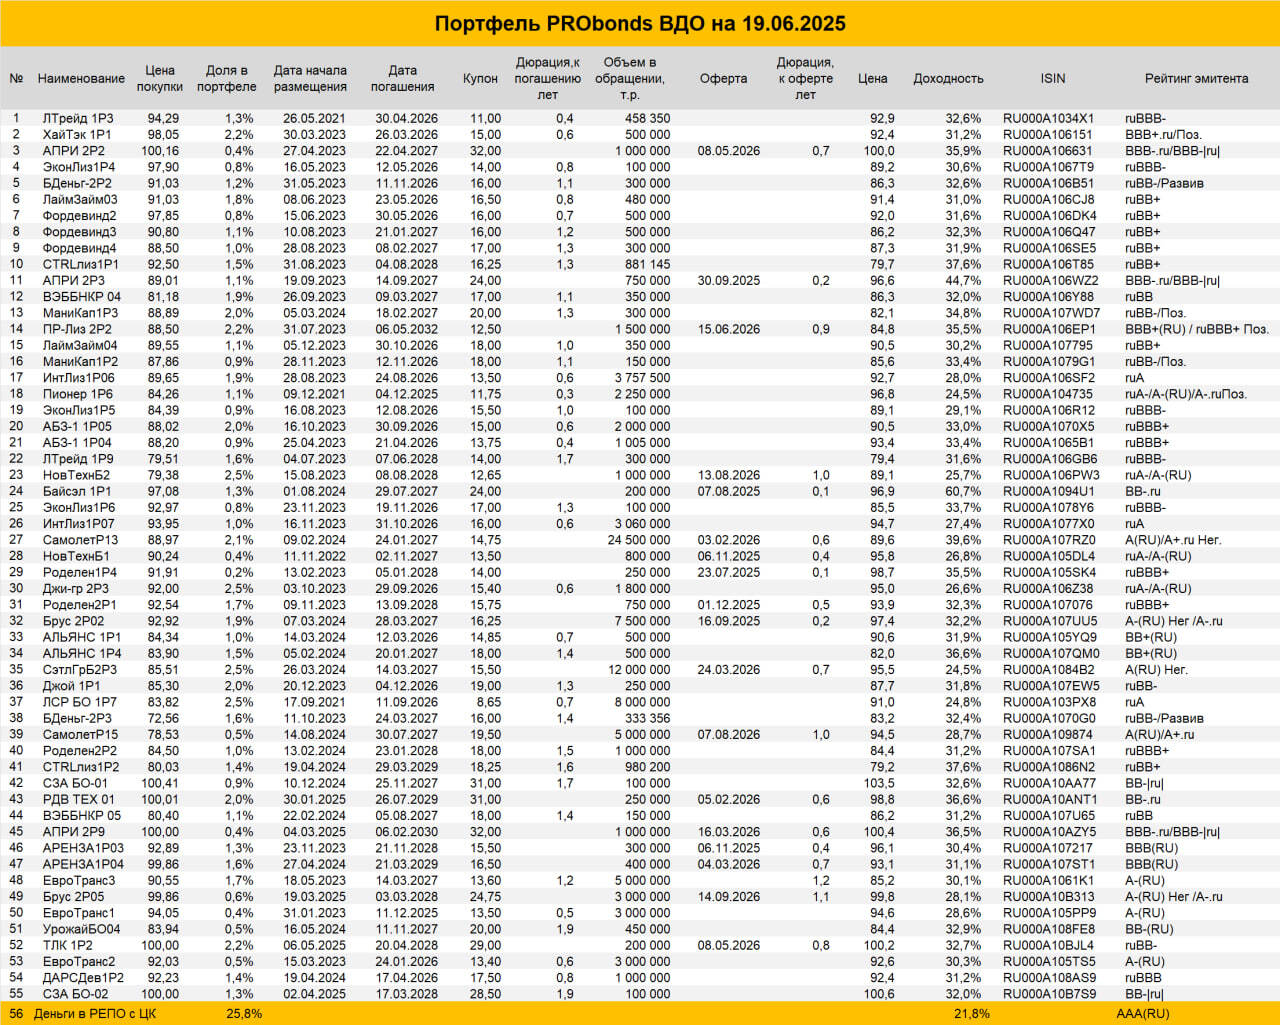Select the ISIN 'RU000A106151'
Image resolution: width=1280 pixels, height=1025 pixels.
click(1048, 134)
